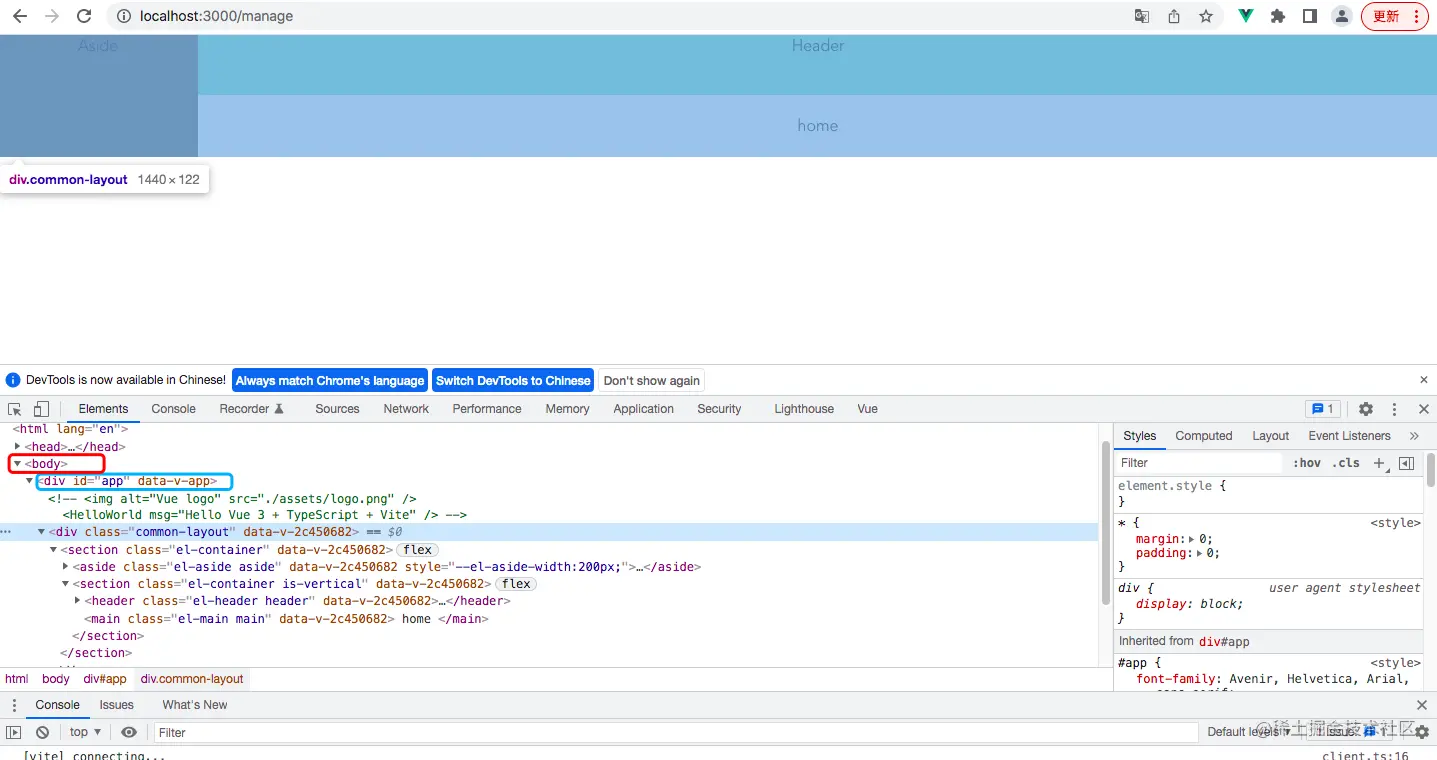Open the Recorder tab

[252, 409]
